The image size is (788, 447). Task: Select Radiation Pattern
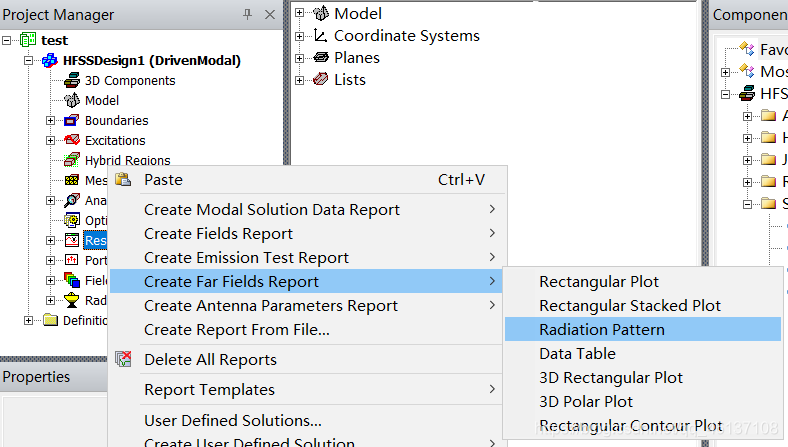click(x=643, y=329)
